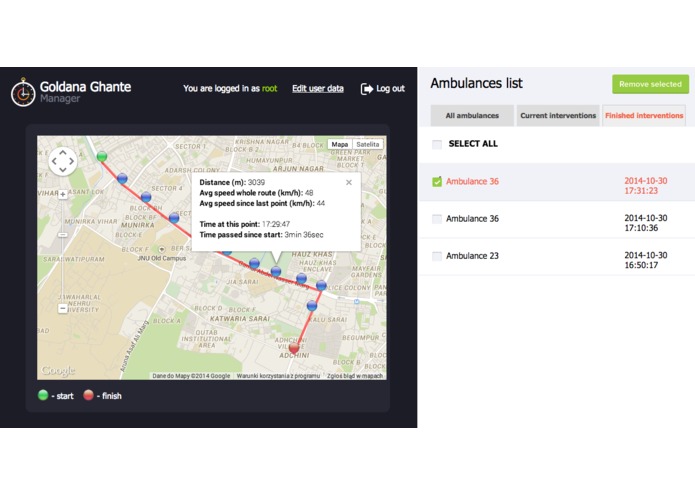Open Edit user data link
The height and width of the screenshot is (494, 695).
click(x=318, y=89)
